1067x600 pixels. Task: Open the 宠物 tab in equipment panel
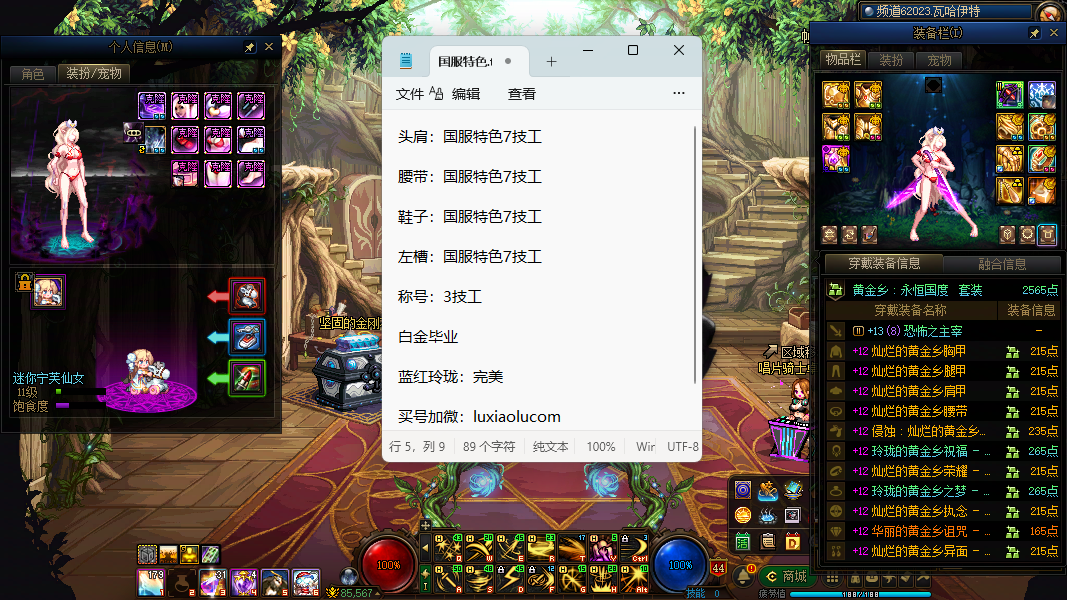tap(939, 60)
